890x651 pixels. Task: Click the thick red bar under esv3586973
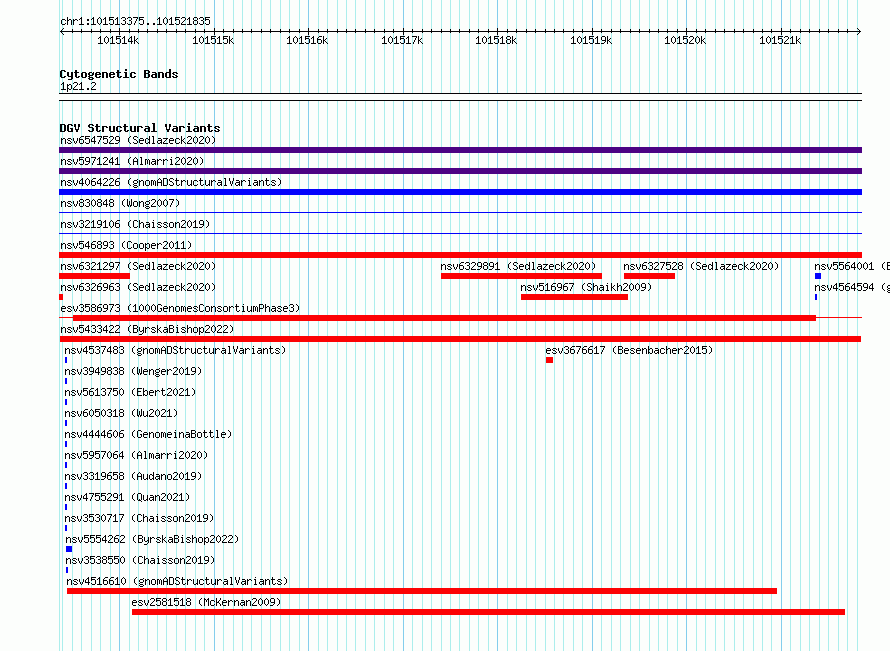tap(444, 318)
